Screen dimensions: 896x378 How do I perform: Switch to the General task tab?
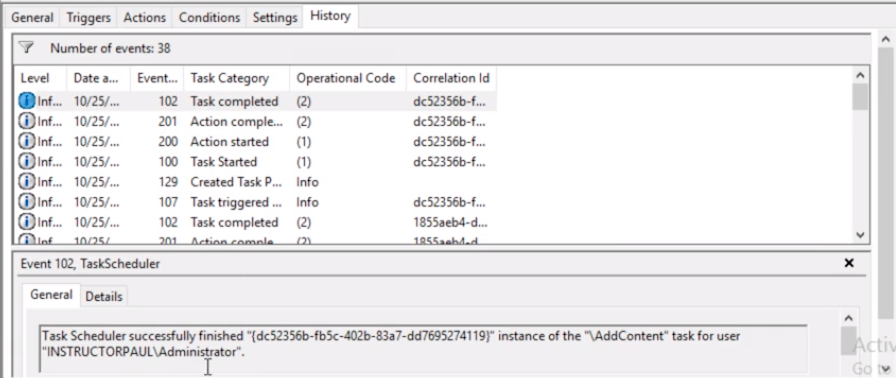coord(32,18)
